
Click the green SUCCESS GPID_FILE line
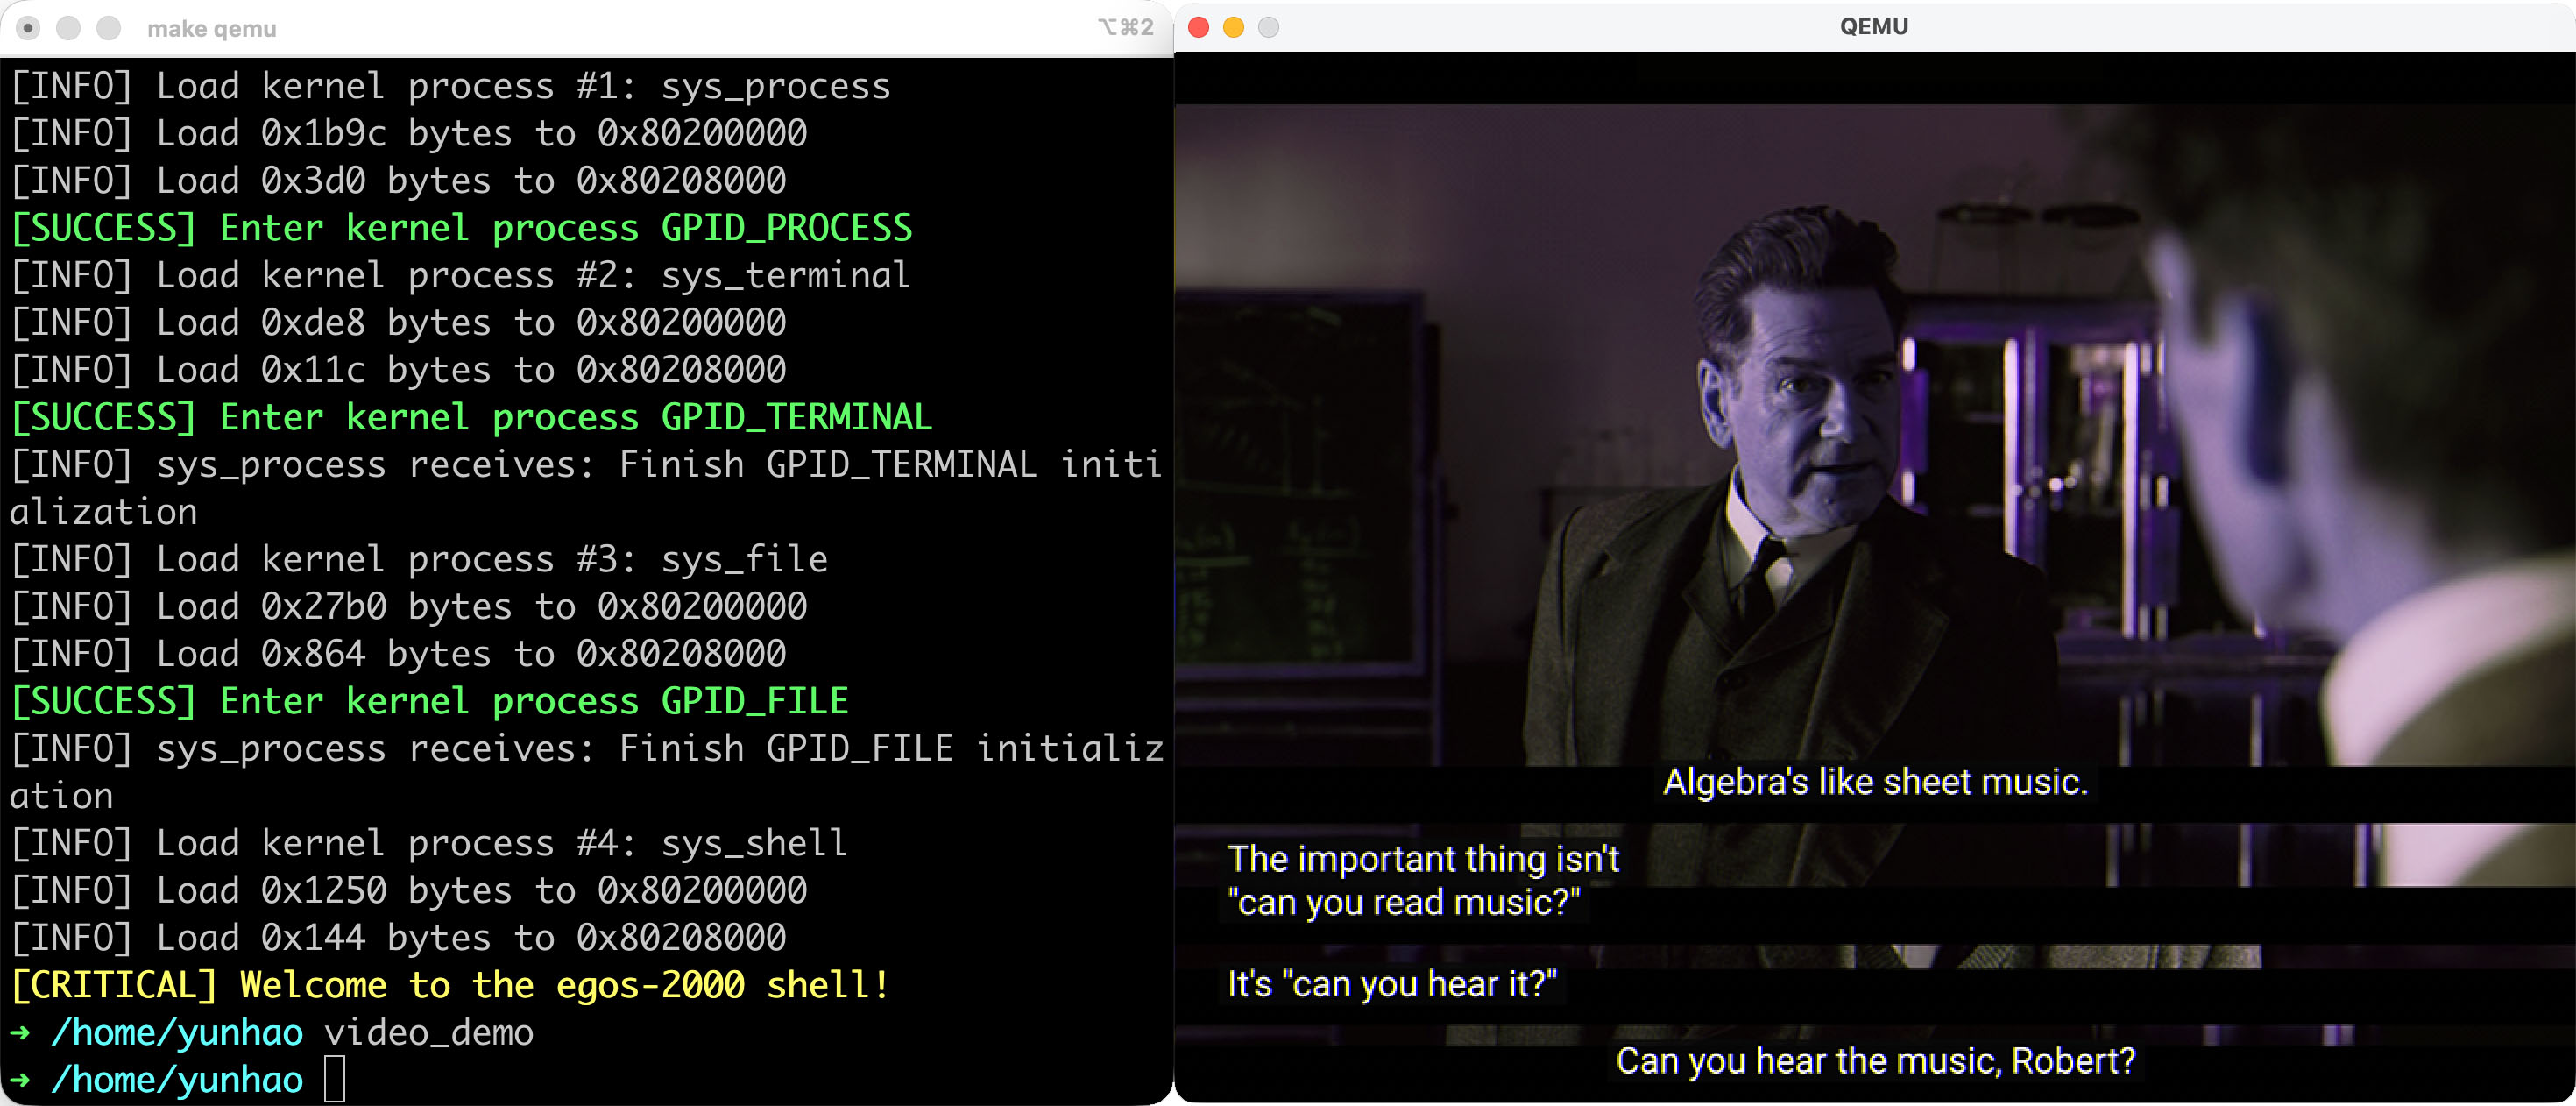pyautogui.click(x=430, y=701)
